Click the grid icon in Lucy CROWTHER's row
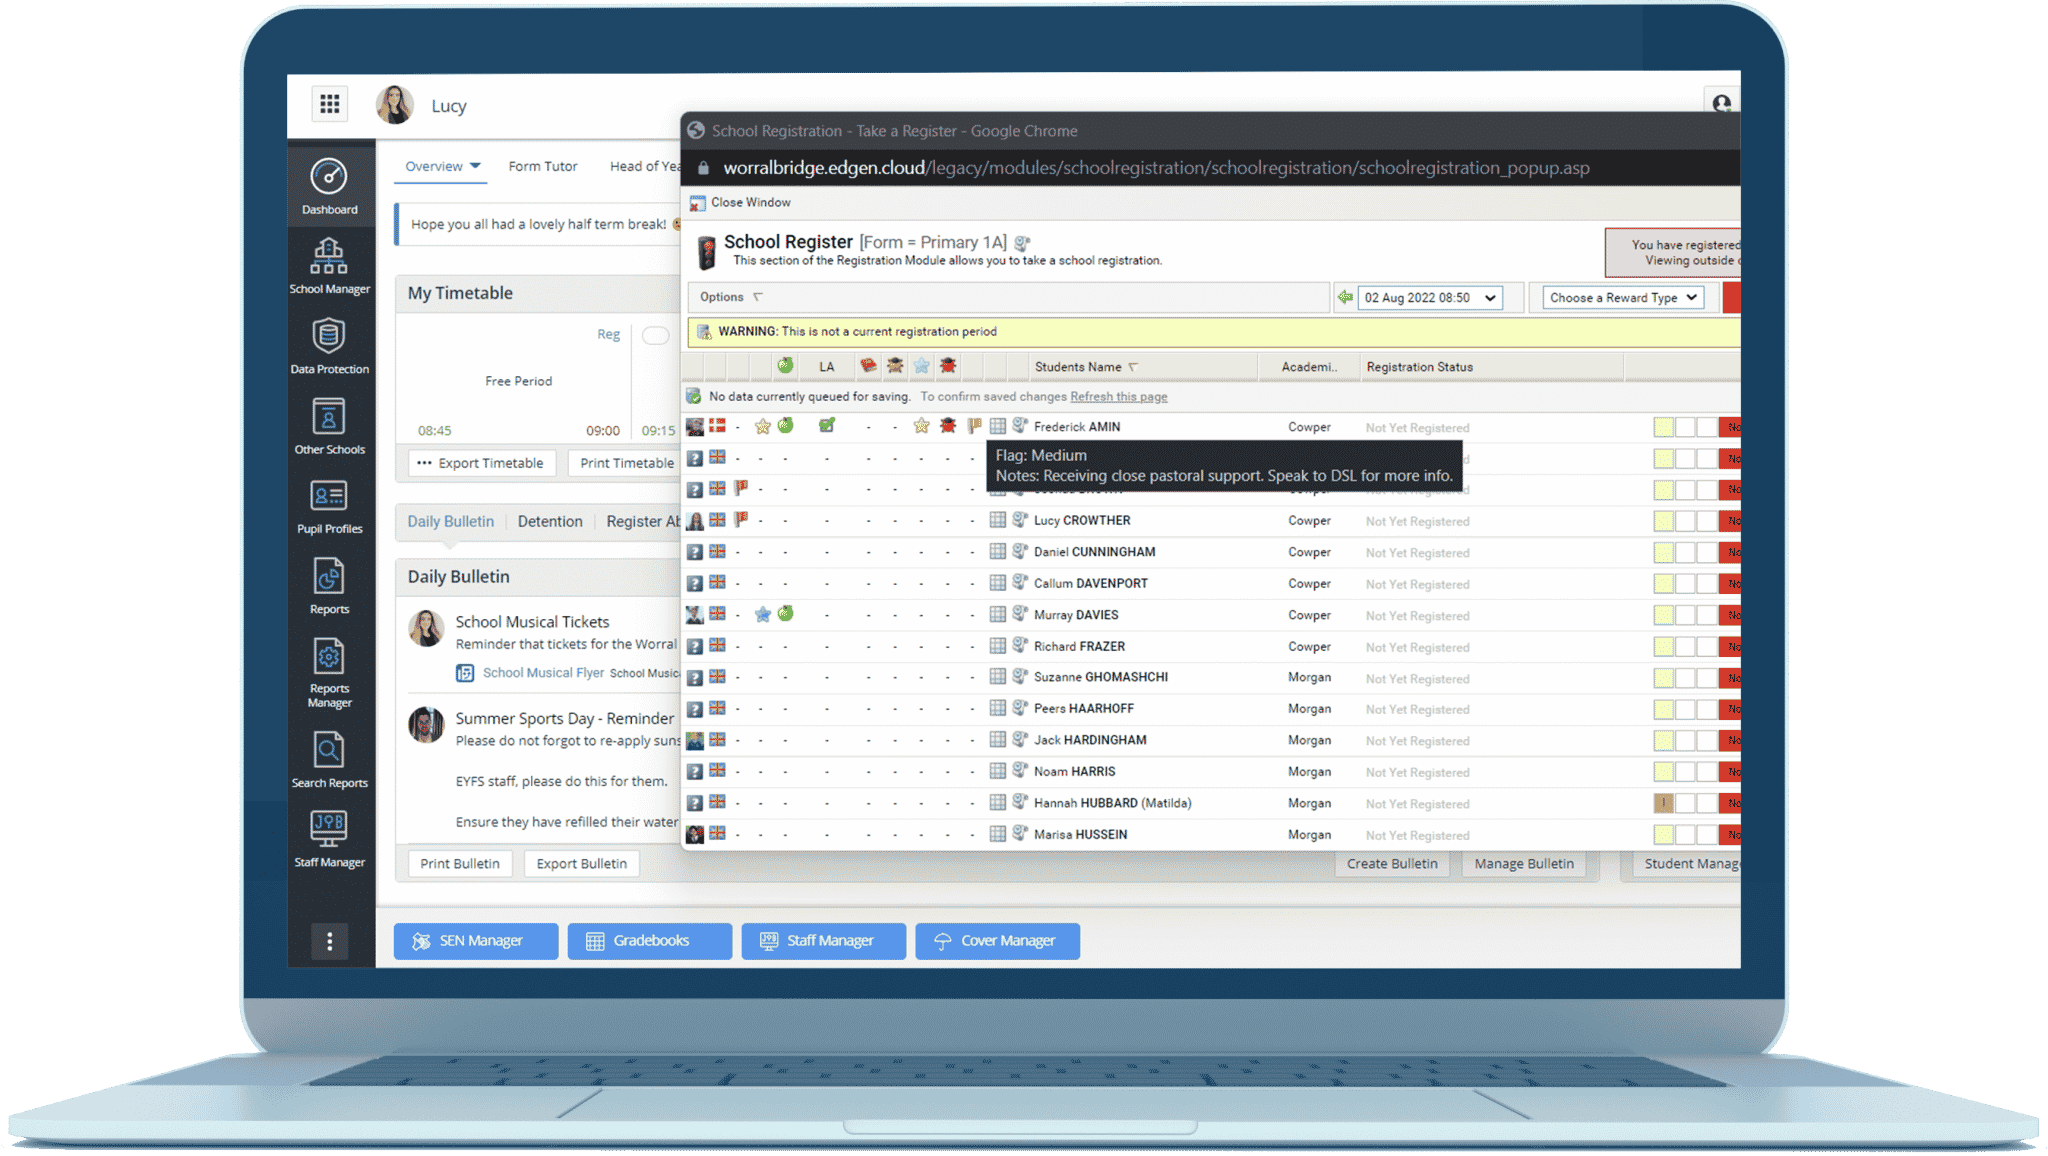Image resolution: width=2048 pixels, height=1156 pixels. (x=997, y=520)
